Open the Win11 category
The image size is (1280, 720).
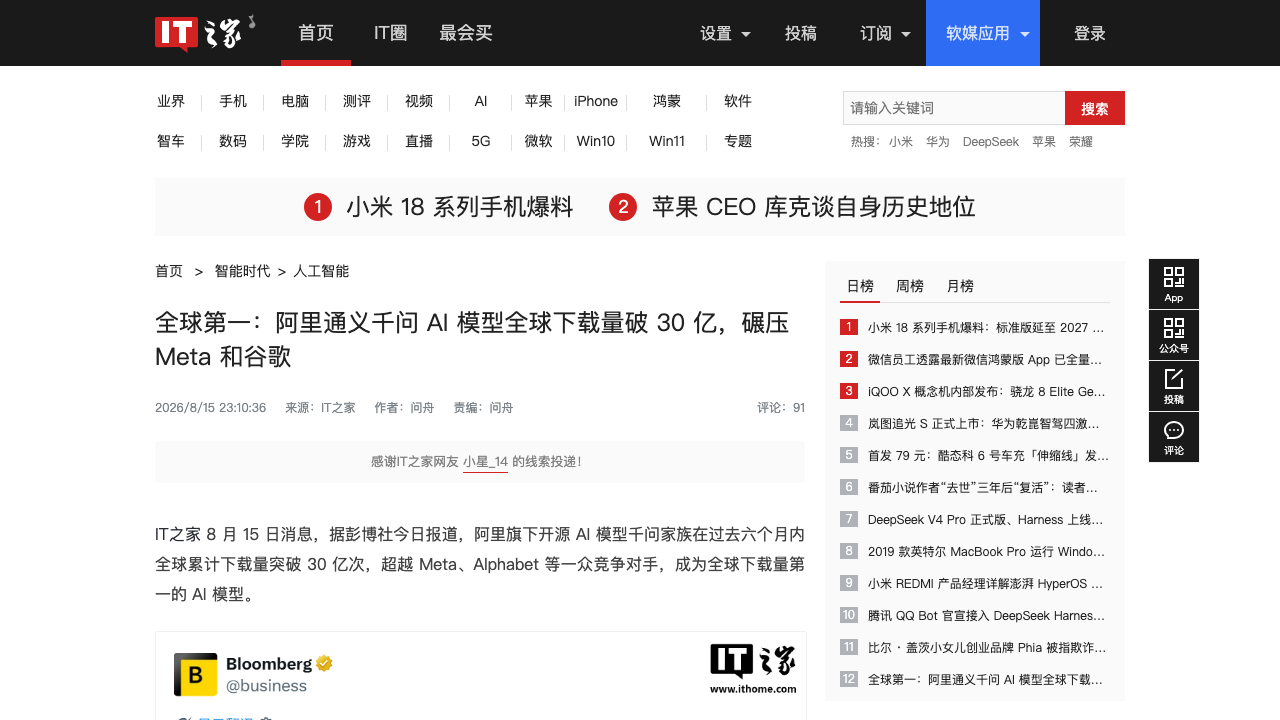coord(667,141)
